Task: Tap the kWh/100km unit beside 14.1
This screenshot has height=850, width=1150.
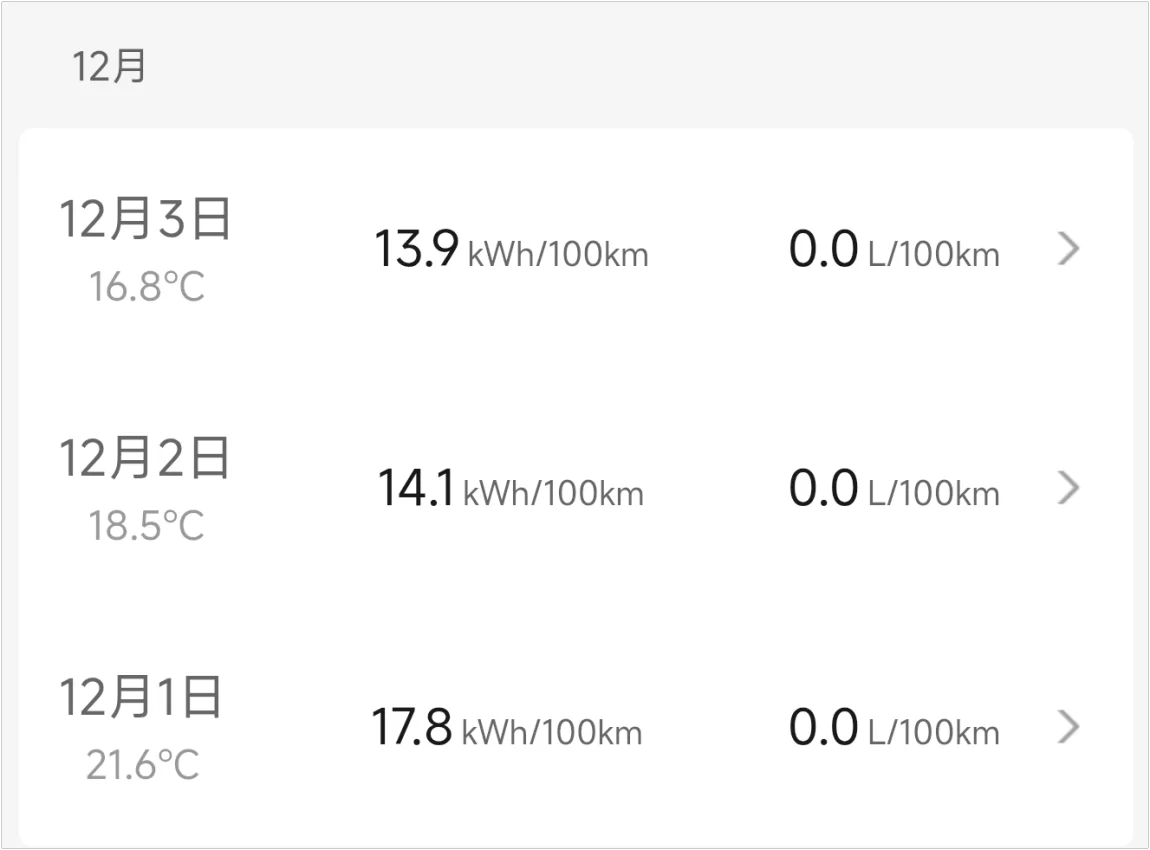Action: (553, 493)
